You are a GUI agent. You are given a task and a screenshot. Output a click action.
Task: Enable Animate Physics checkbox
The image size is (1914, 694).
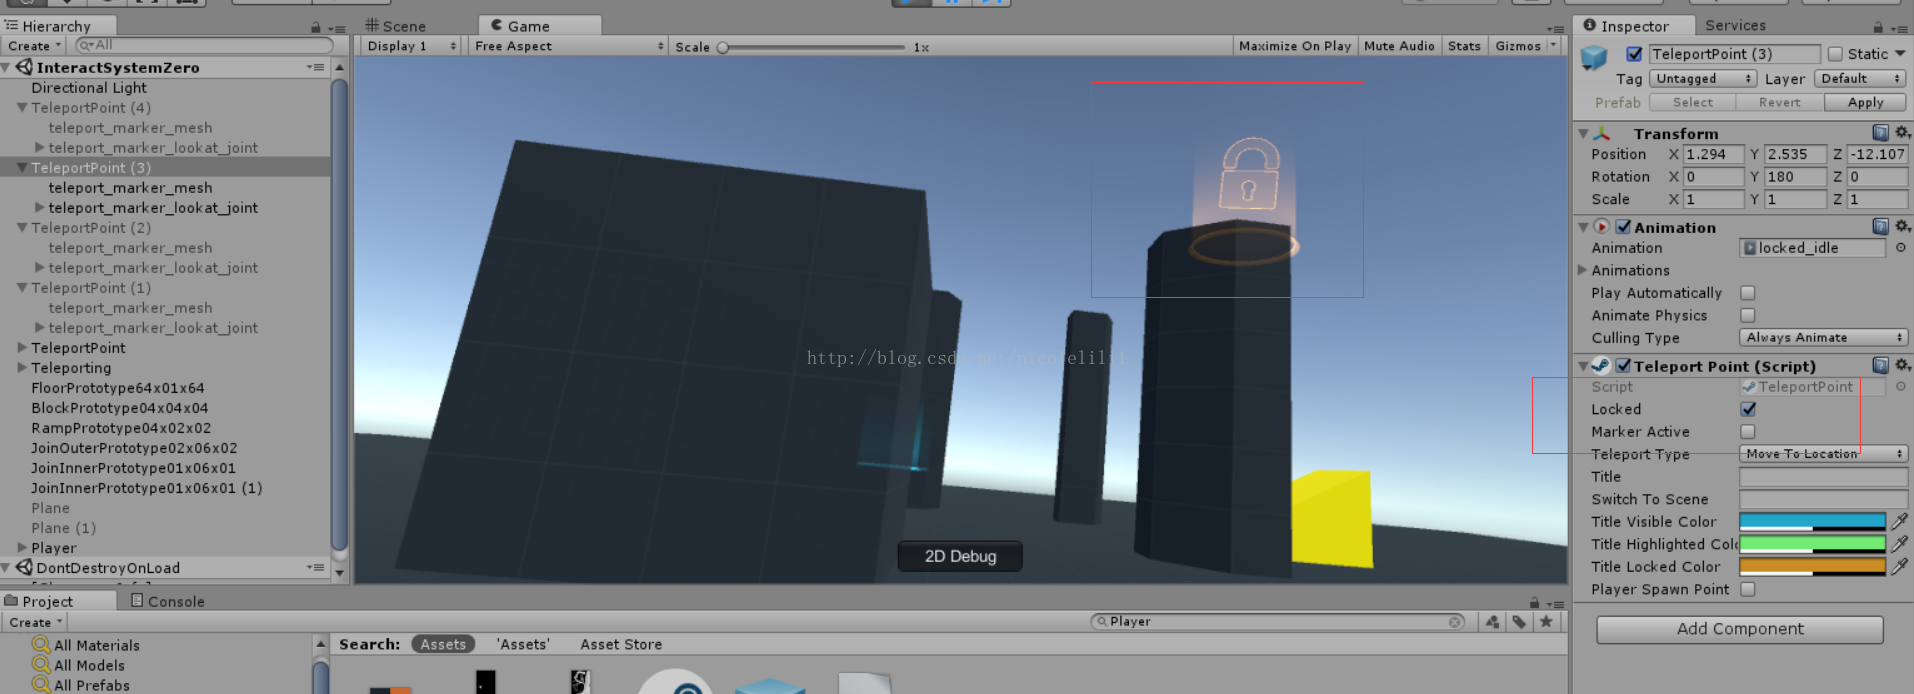point(1748,315)
